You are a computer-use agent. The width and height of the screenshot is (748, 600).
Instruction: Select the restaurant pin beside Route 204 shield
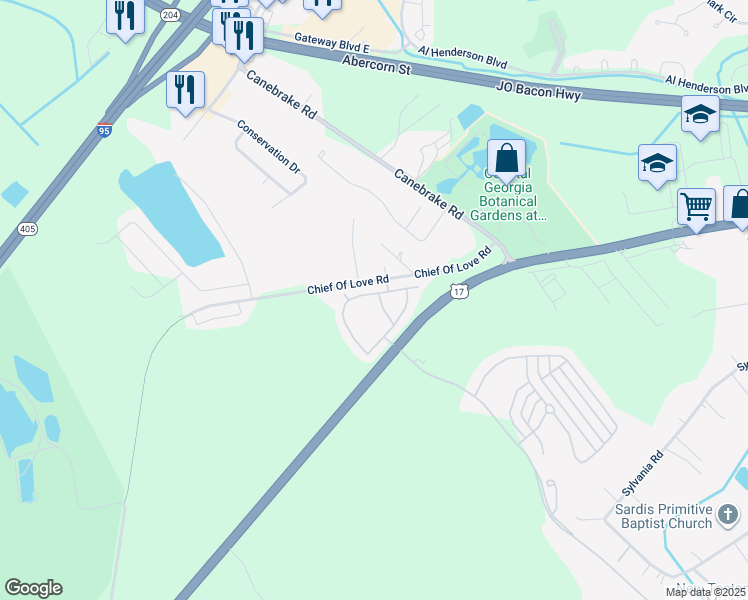125,19
